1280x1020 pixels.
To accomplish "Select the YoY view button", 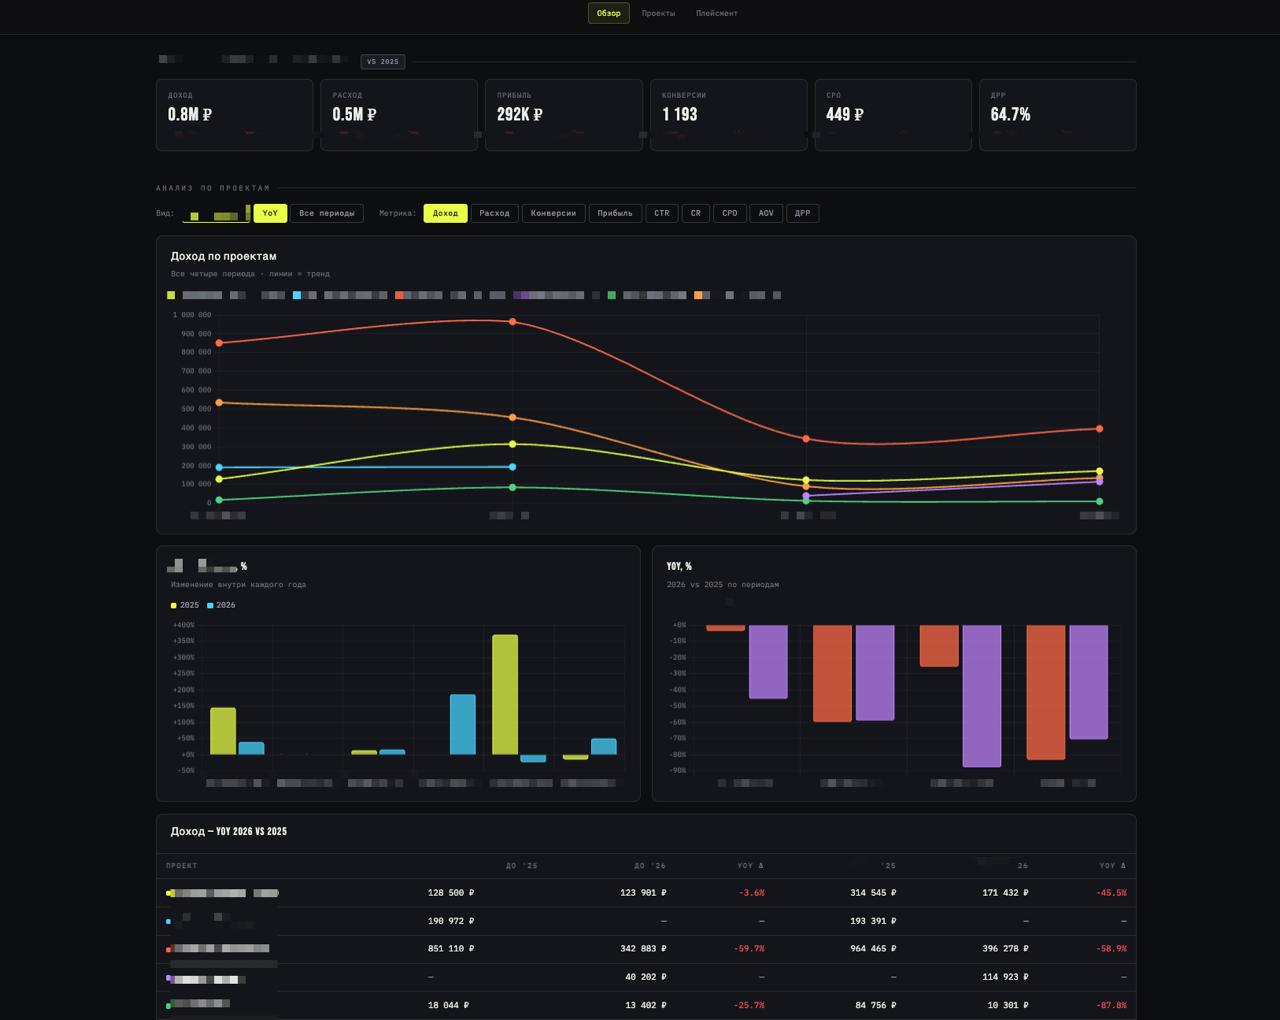I will tap(270, 213).
